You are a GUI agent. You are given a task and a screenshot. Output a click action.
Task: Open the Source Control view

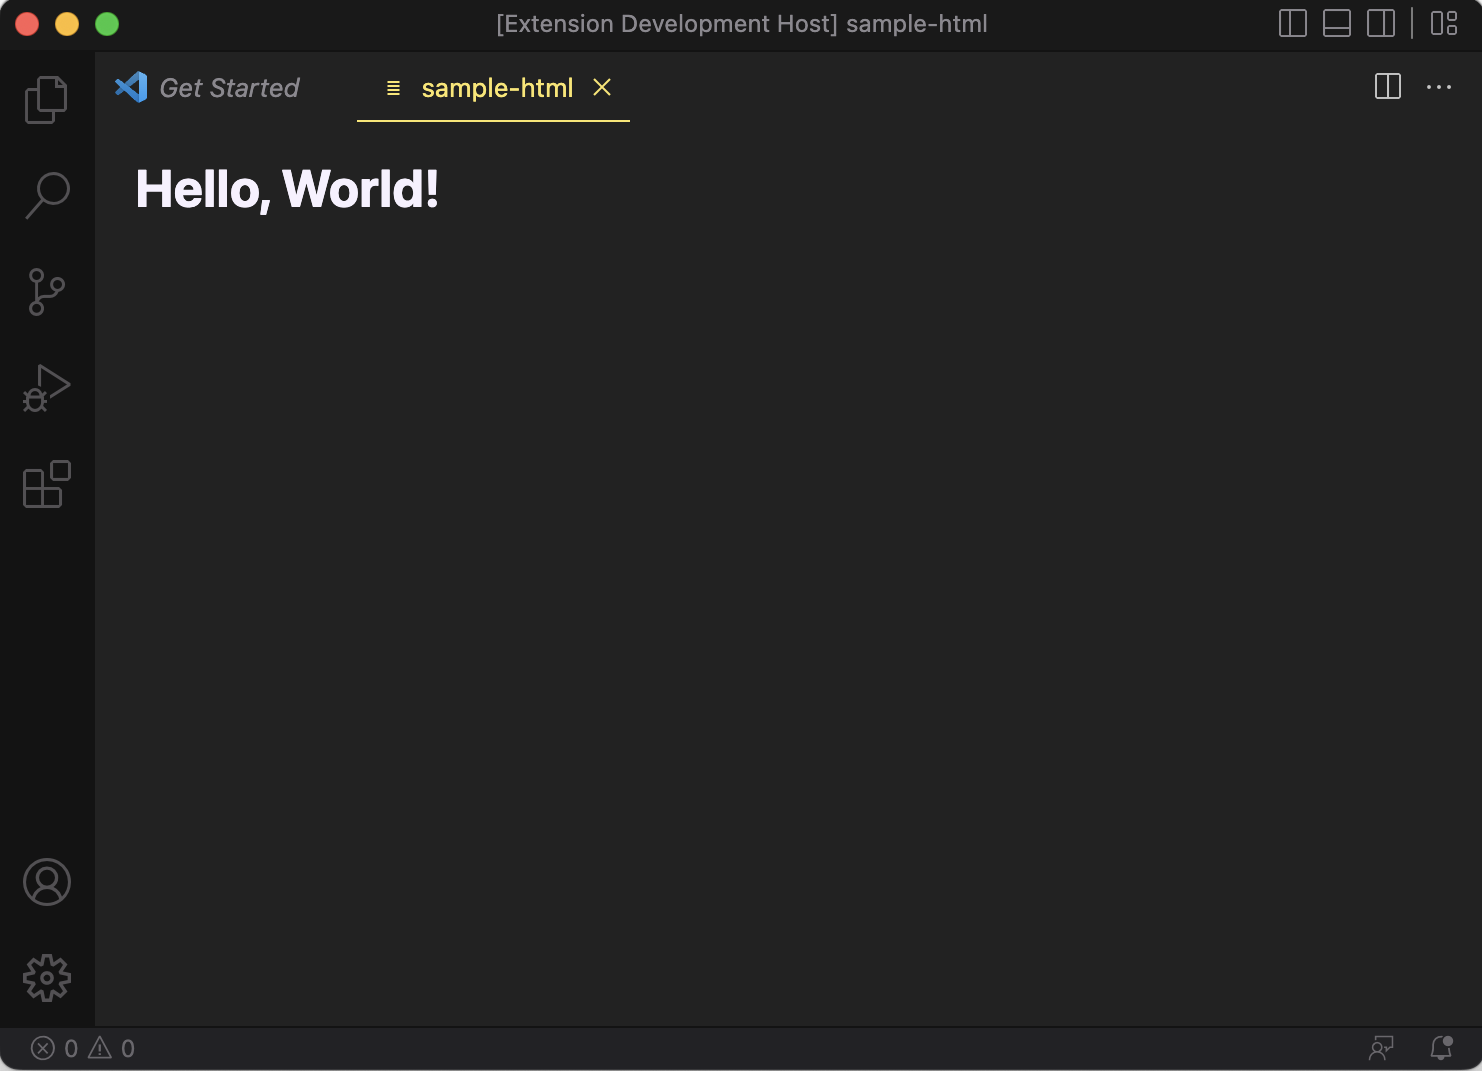[47, 292]
